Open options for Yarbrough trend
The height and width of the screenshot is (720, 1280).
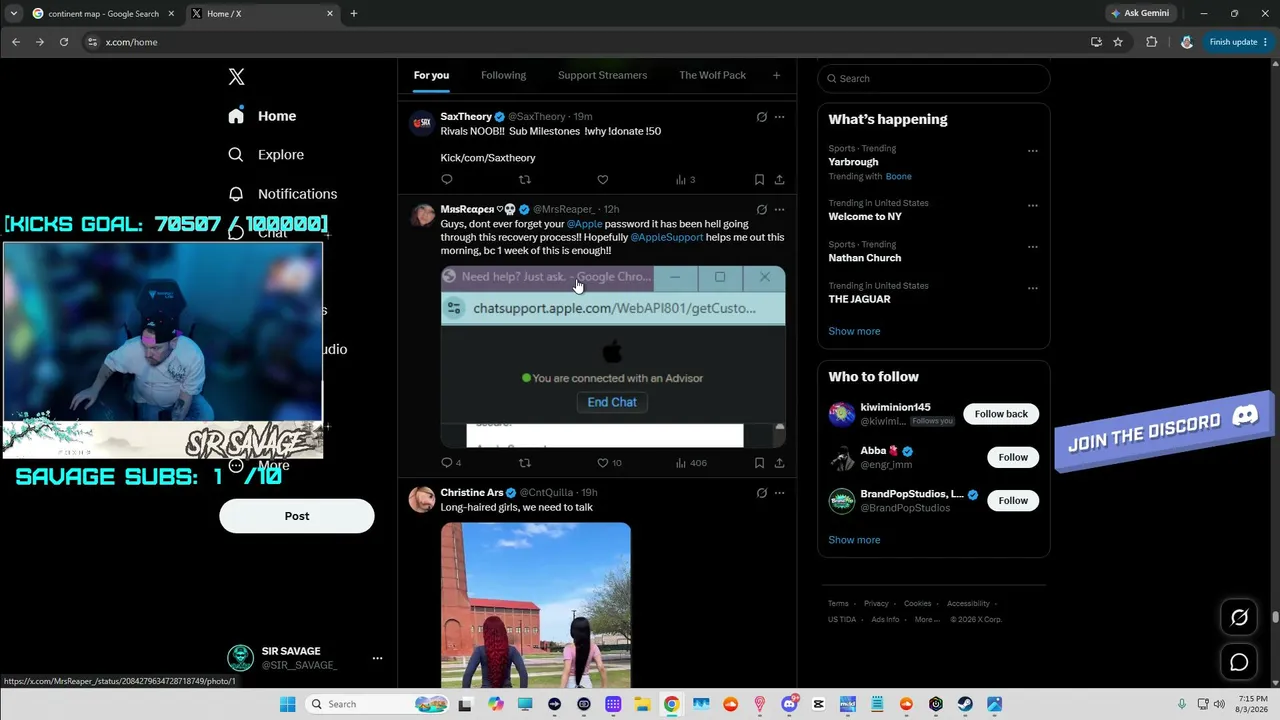pyautogui.click(x=1033, y=152)
